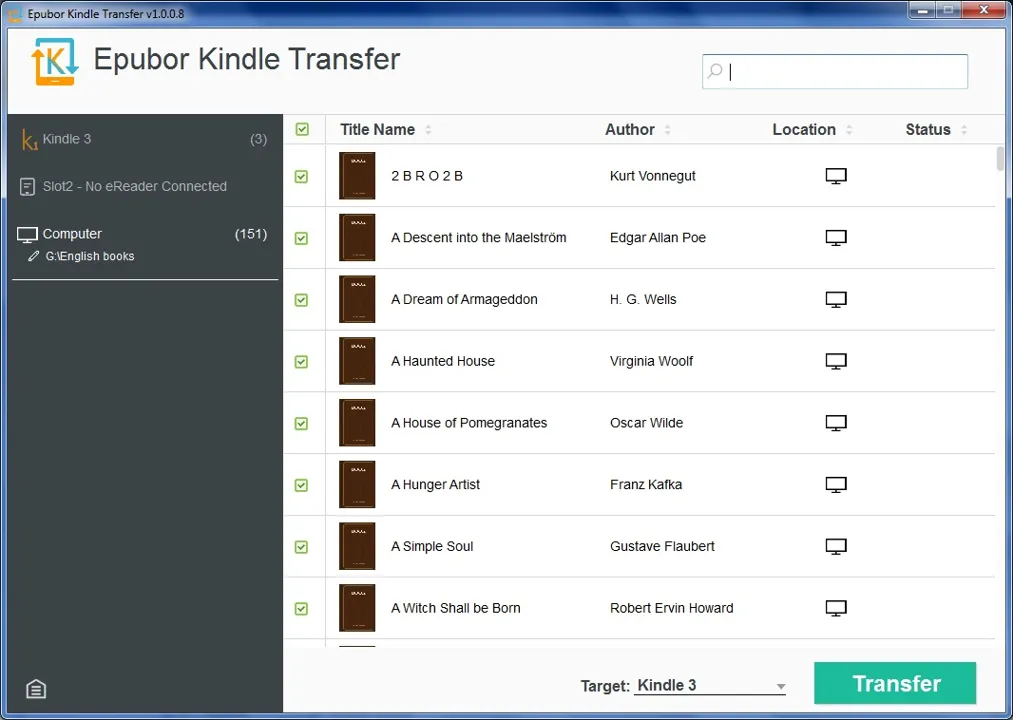Uncheck A Haunted House checkbox
This screenshot has height=720, width=1013.
click(x=302, y=362)
